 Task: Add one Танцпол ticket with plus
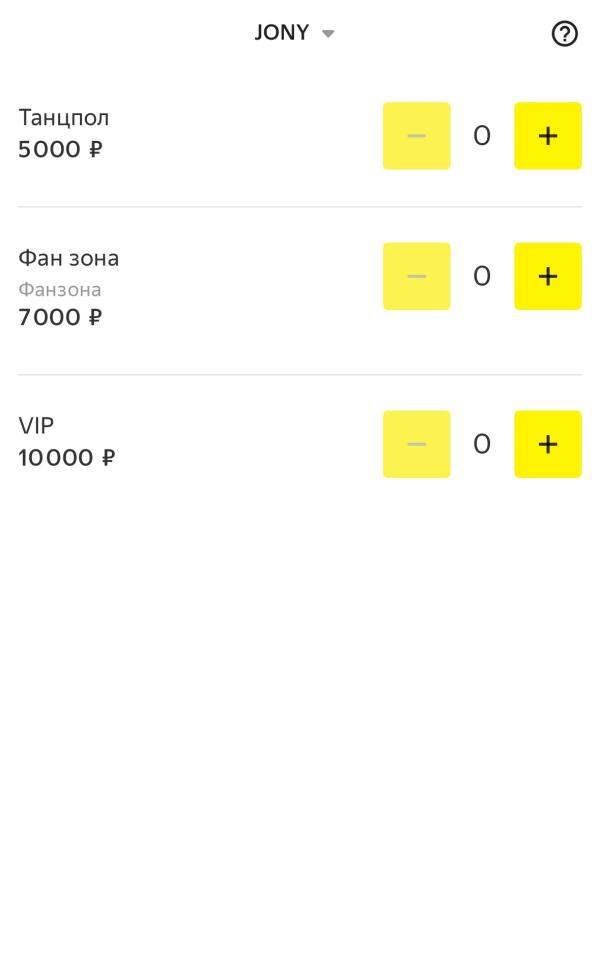pyautogui.click(x=547, y=136)
